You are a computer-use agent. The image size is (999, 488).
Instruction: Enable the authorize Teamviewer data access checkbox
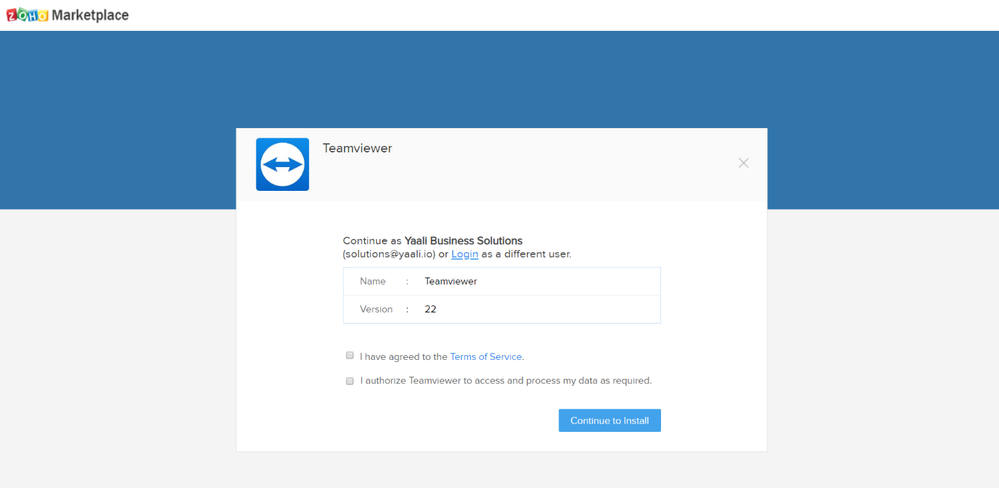click(x=350, y=381)
